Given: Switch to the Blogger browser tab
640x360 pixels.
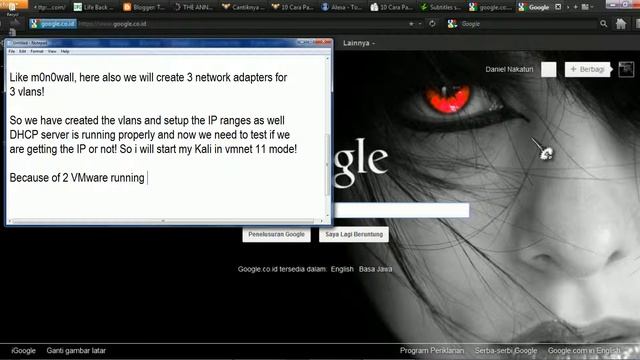Looking at the screenshot, I should (x=144, y=7).
